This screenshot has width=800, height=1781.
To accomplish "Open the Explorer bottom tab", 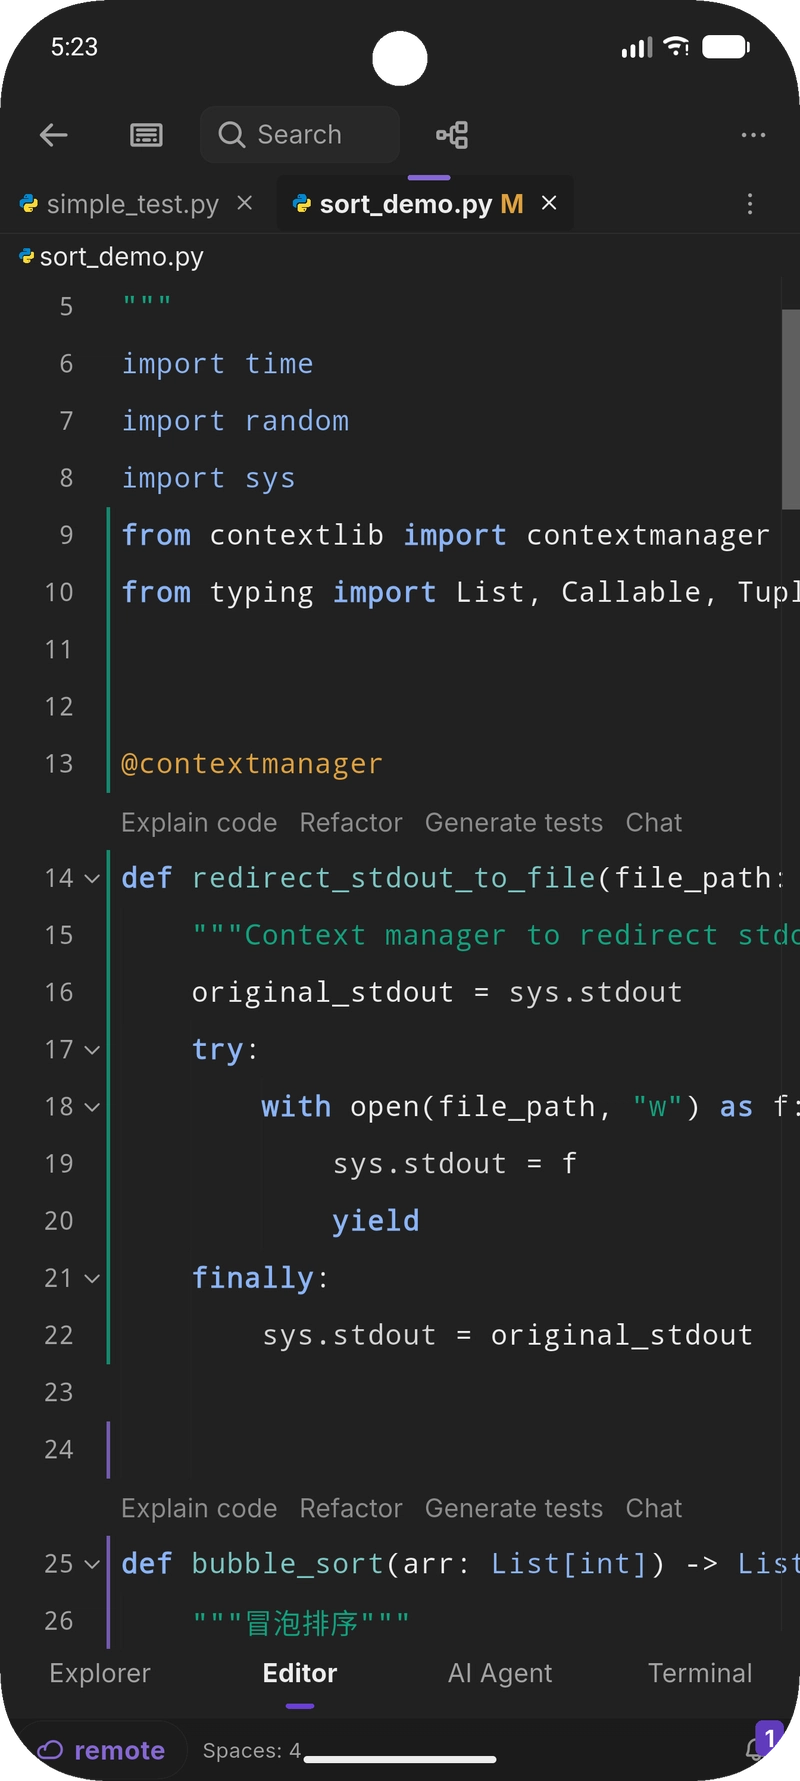I will click(100, 1673).
